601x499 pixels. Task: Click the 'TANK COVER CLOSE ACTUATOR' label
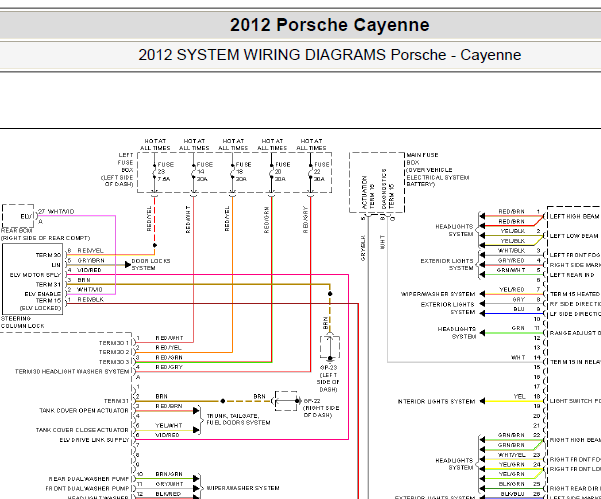(82, 430)
